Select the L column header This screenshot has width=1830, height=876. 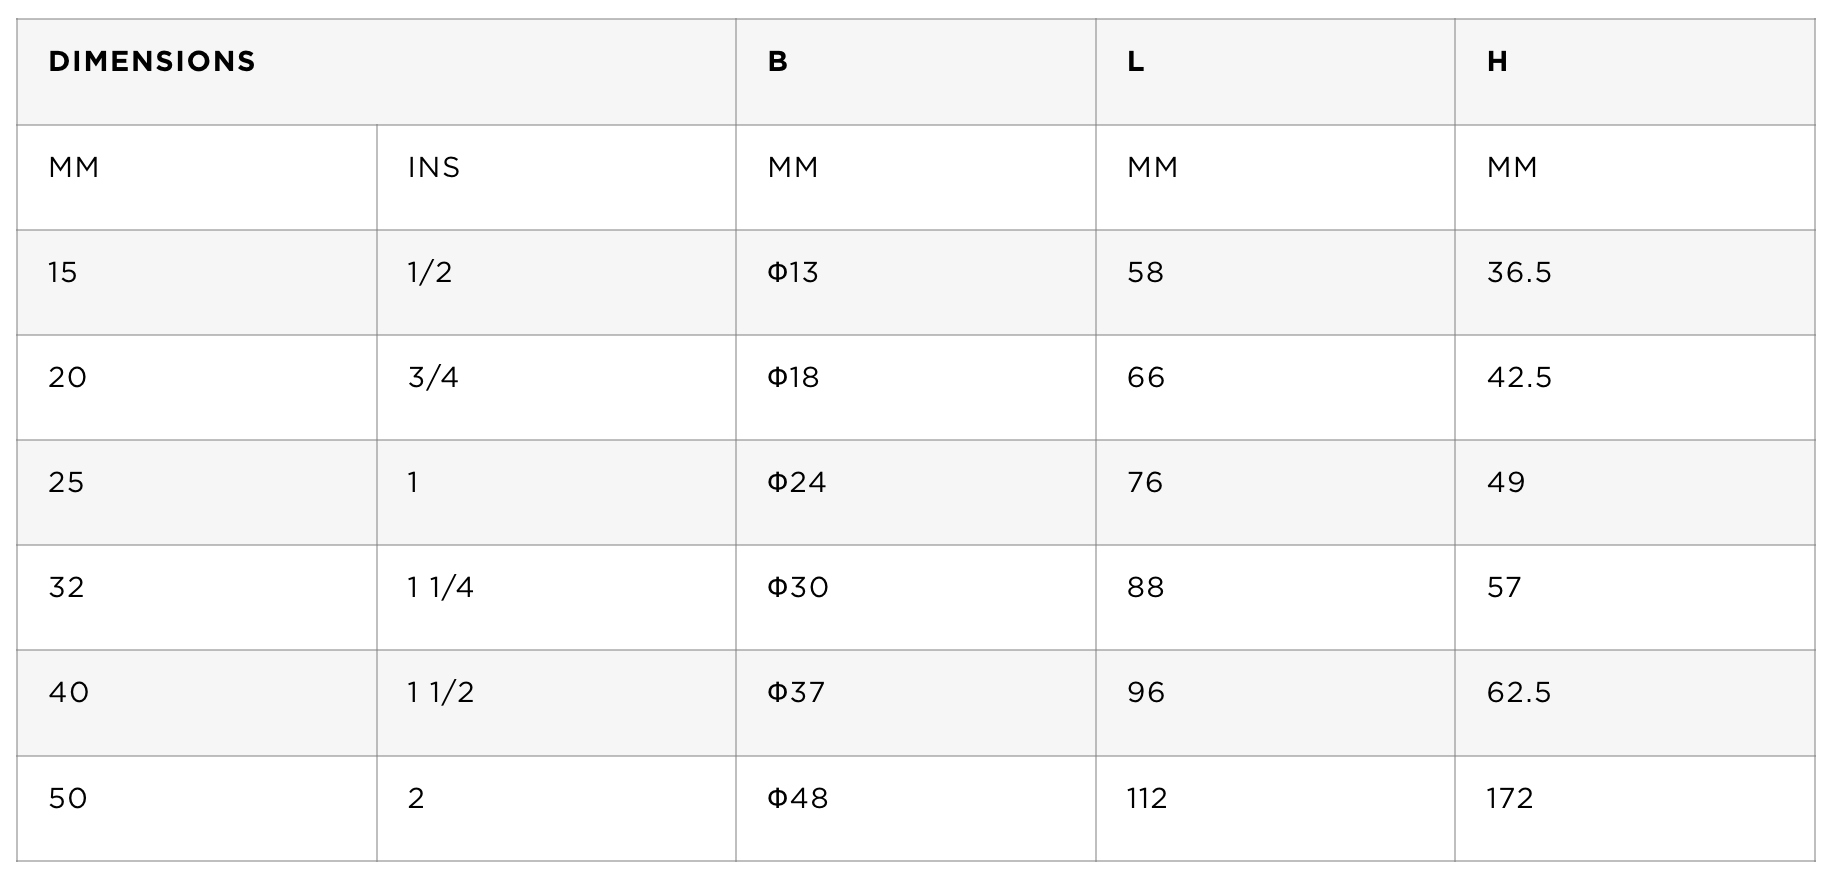coord(1275,72)
